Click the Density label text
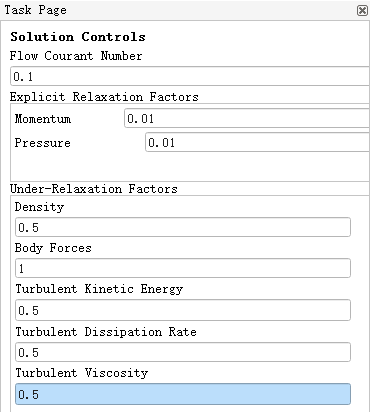372x412 pixels. click(39, 207)
